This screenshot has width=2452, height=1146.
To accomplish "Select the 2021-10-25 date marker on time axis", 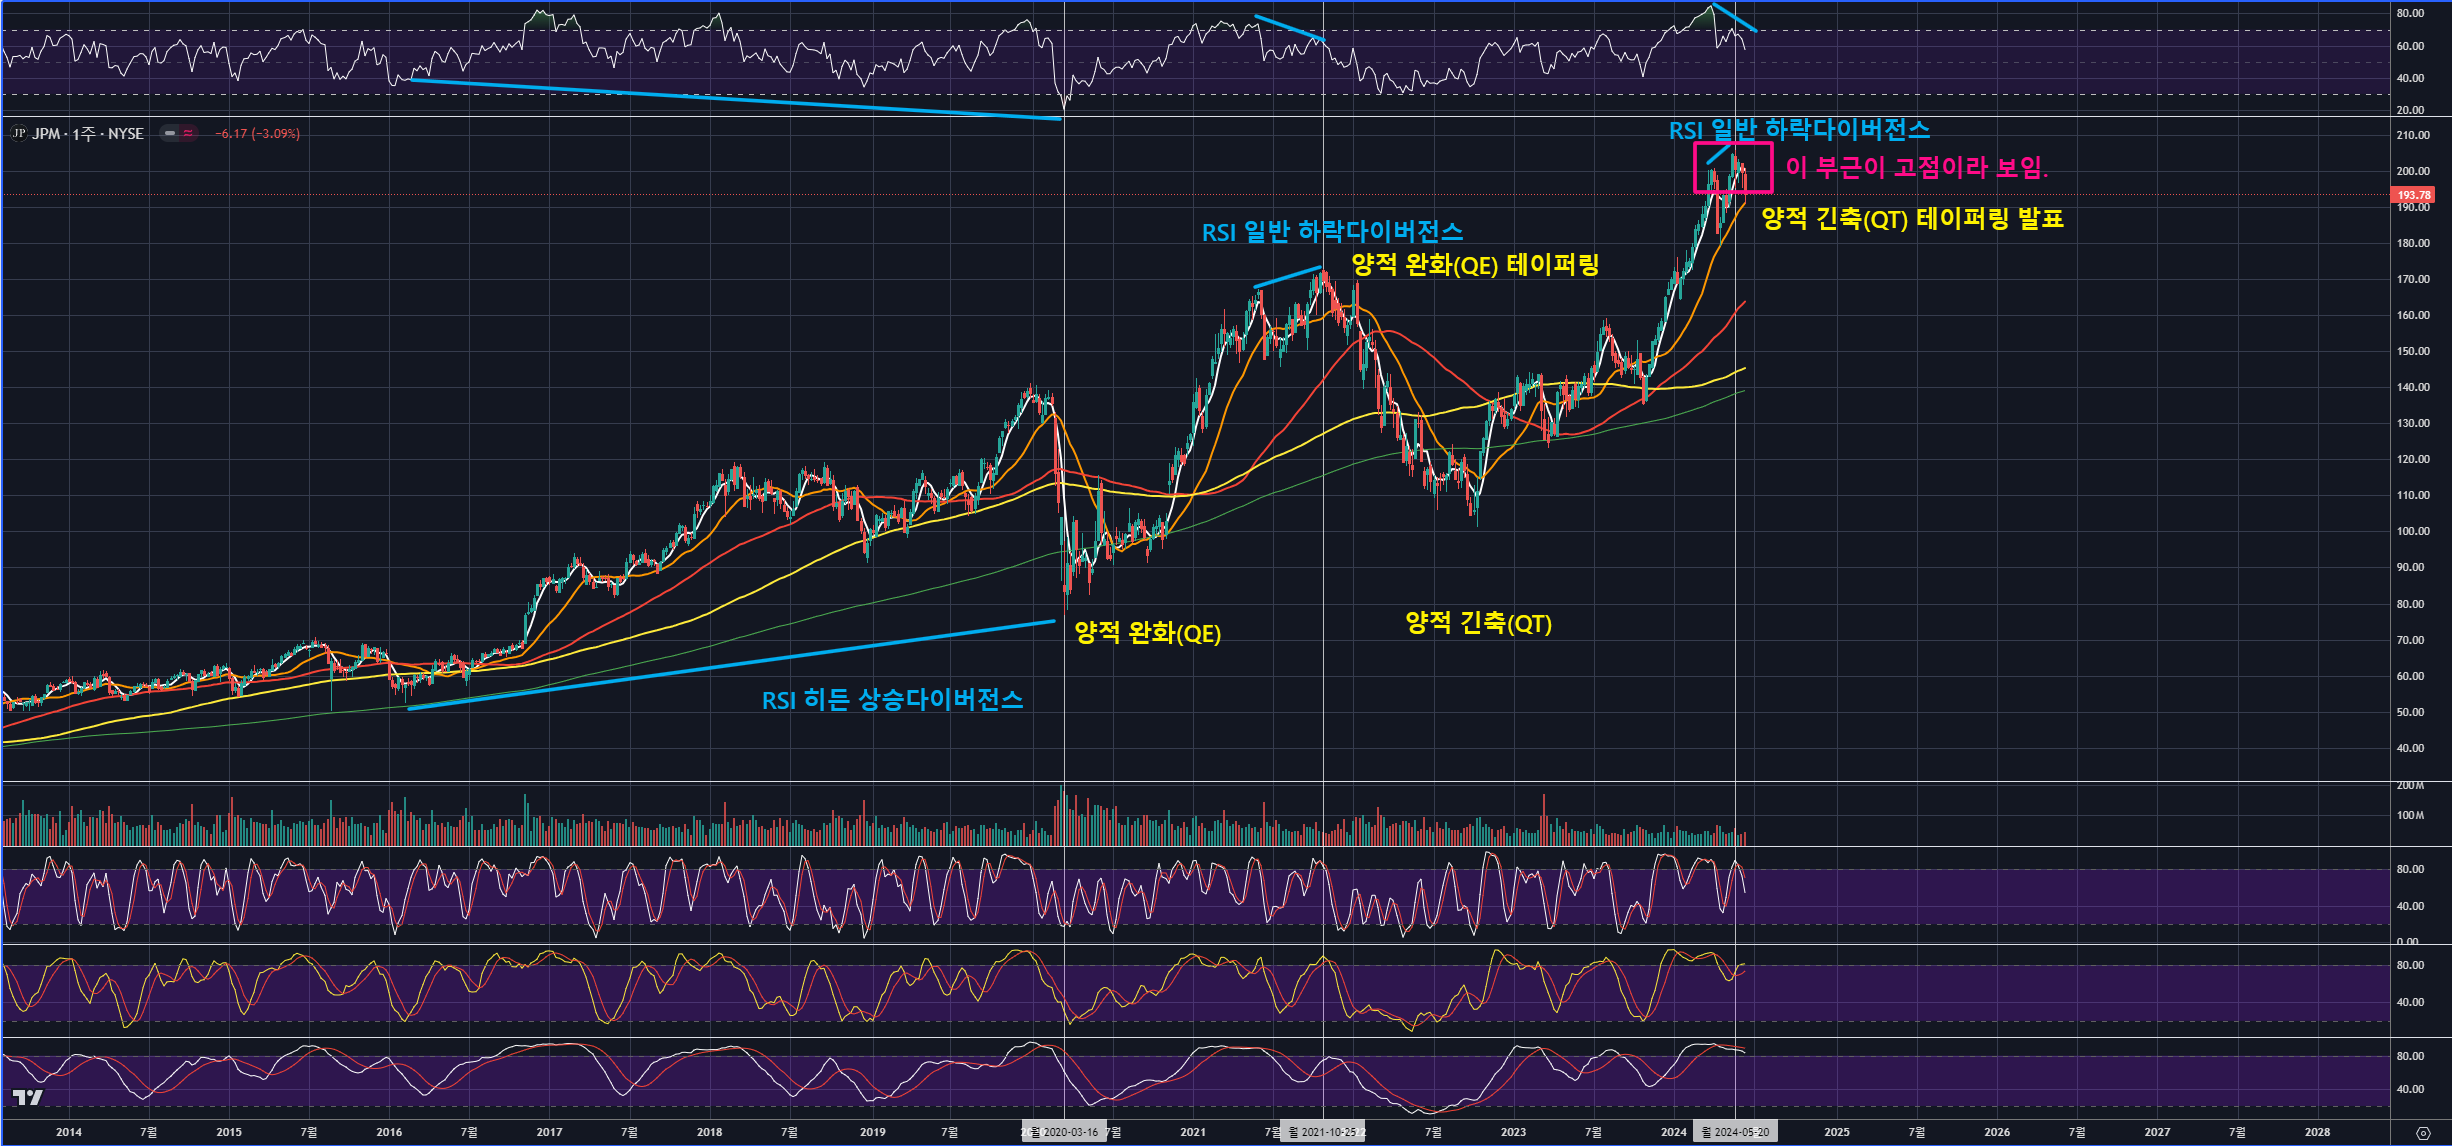I will click(1327, 1132).
